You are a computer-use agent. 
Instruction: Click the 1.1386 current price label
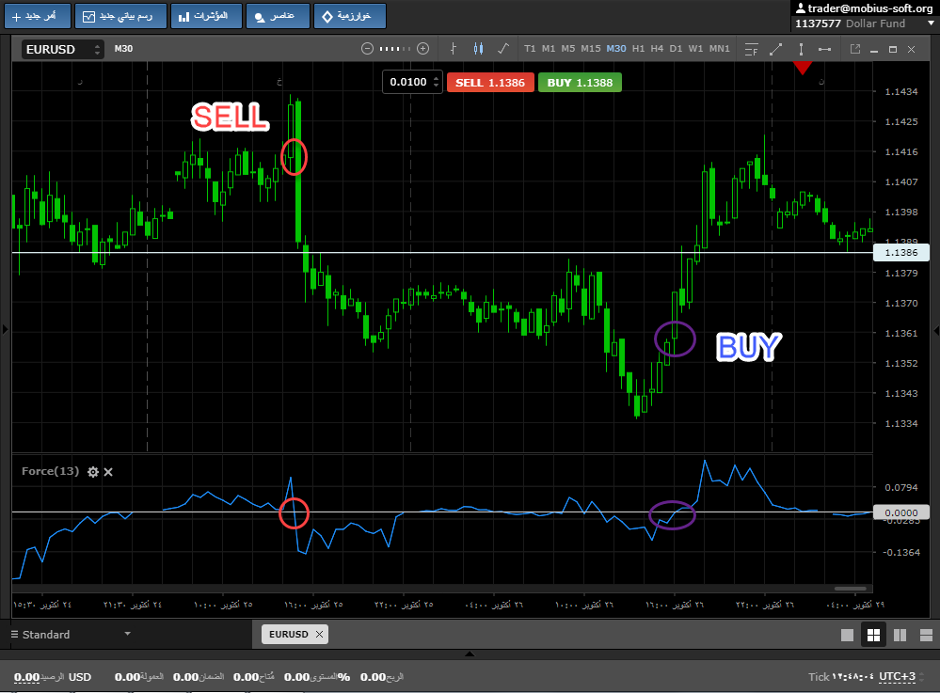pyautogui.click(x=901, y=252)
